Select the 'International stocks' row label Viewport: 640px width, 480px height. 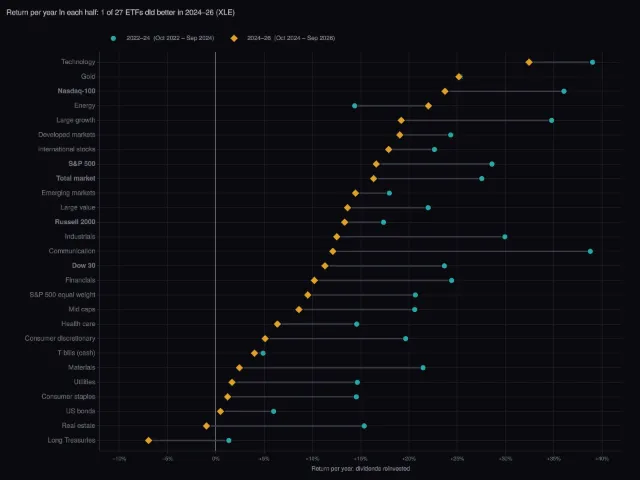point(67,149)
